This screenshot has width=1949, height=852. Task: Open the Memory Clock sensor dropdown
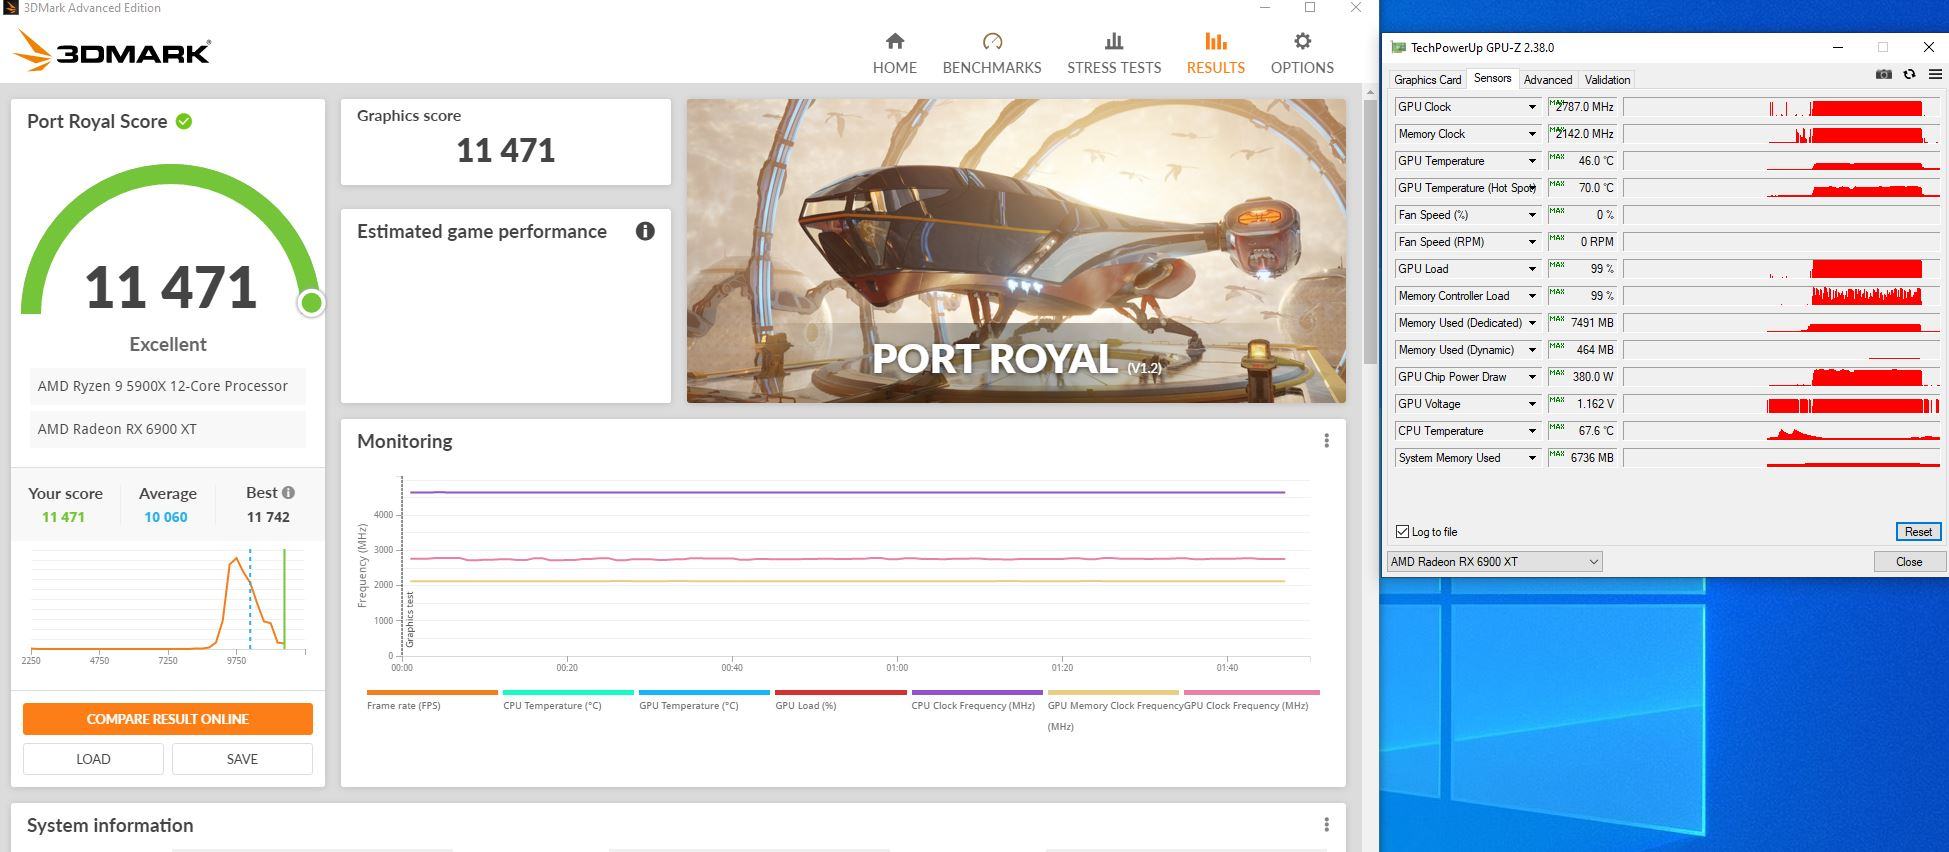click(x=1531, y=134)
